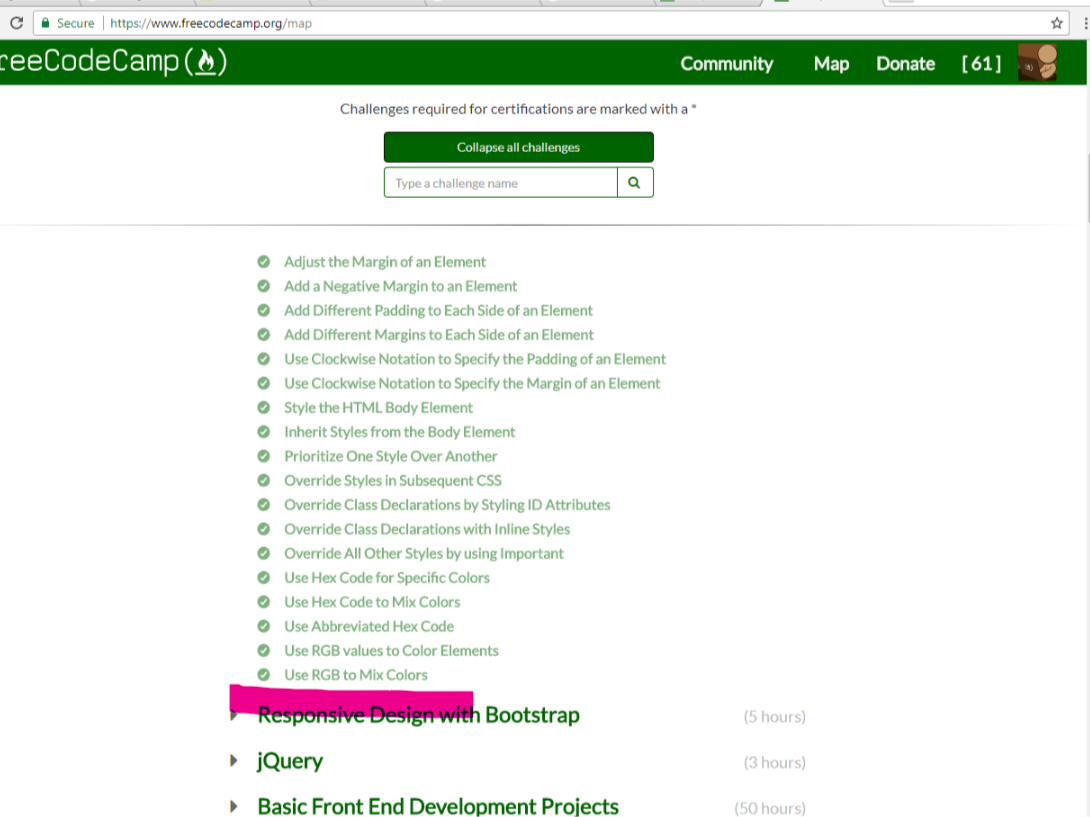Click checkmark beside Add Different Margins to Each Side
Viewport: 1090px width, 817px height.
point(263,334)
